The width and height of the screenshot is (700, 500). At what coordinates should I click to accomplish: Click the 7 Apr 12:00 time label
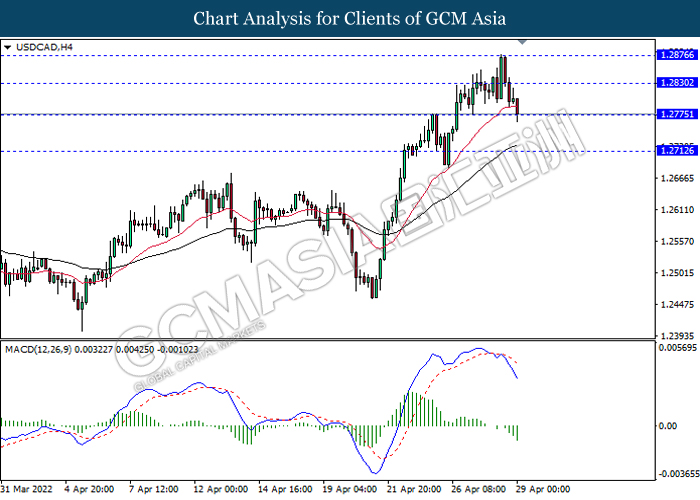[154, 489]
